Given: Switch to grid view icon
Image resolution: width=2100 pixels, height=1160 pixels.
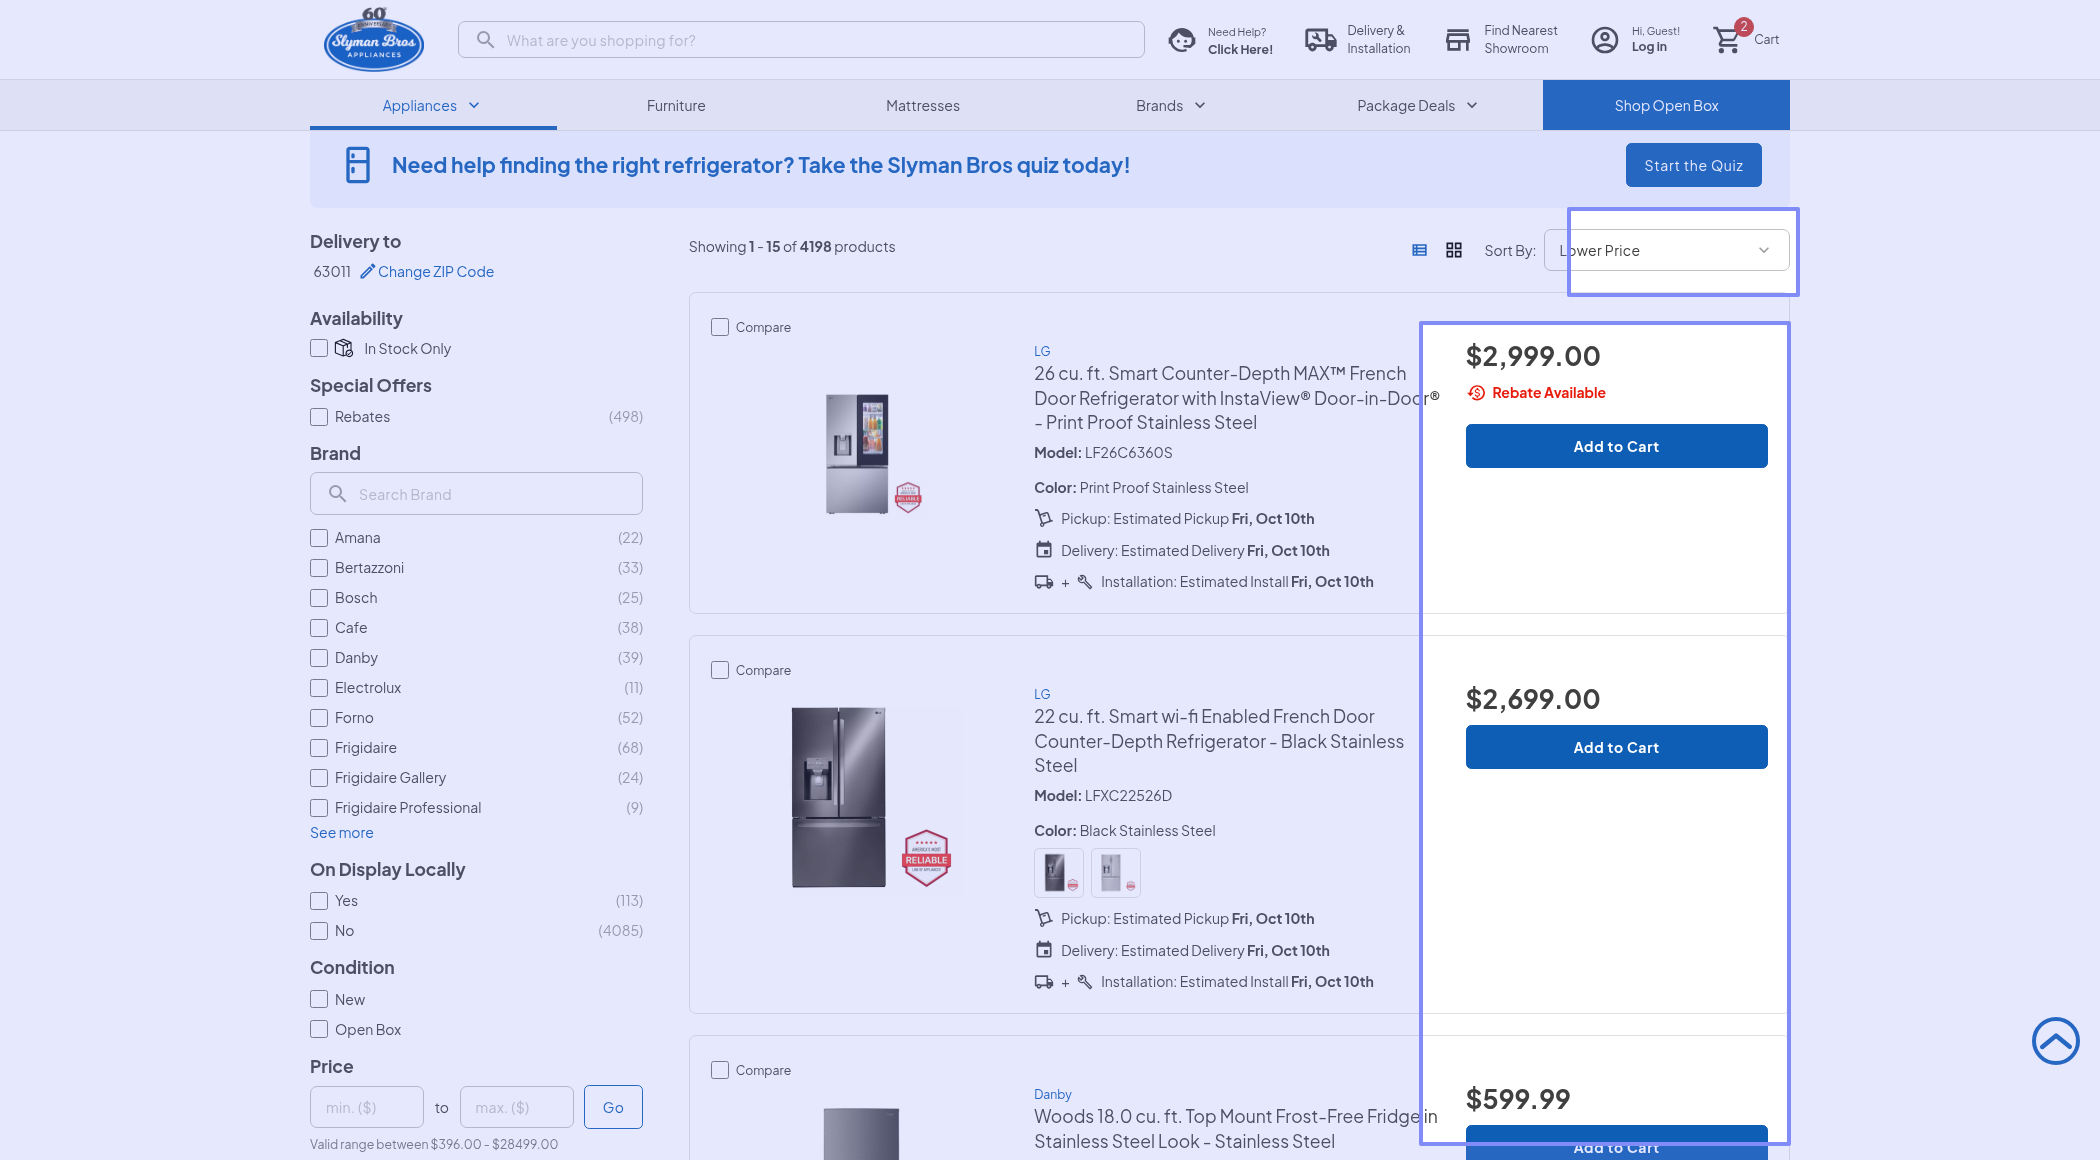Looking at the screenshot, I should tap(1454, 250).
